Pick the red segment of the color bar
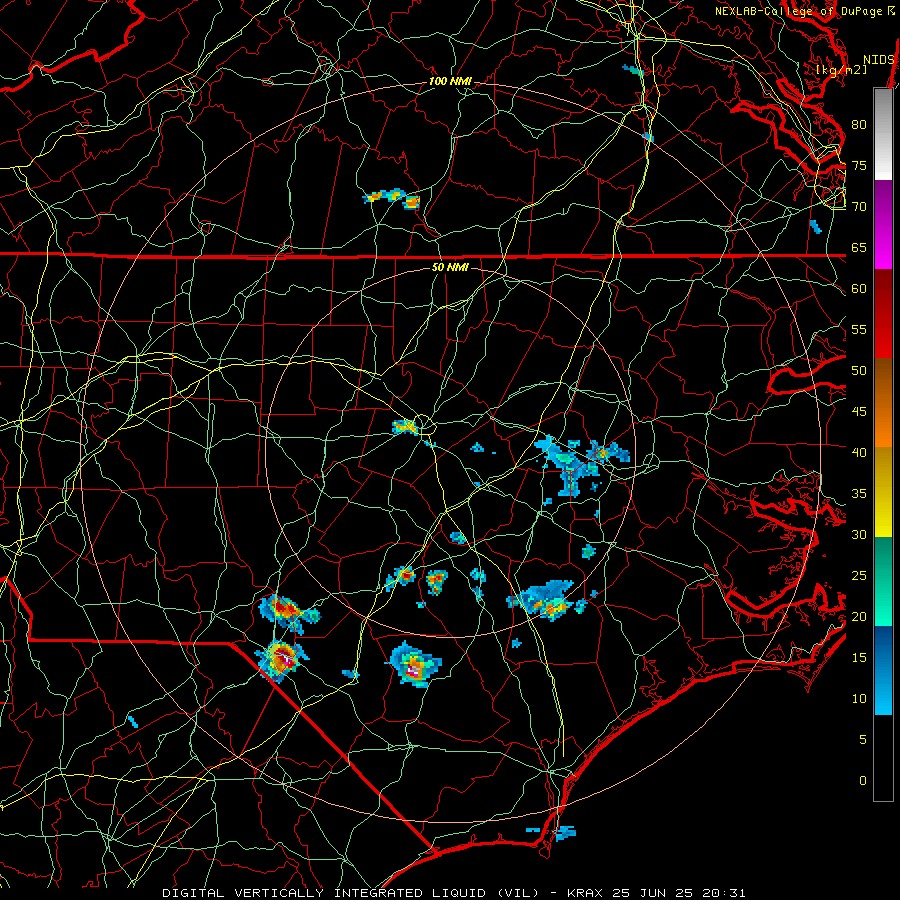Image resolution: width=900 pixels, height=900 pixels. tap(883, 314)
